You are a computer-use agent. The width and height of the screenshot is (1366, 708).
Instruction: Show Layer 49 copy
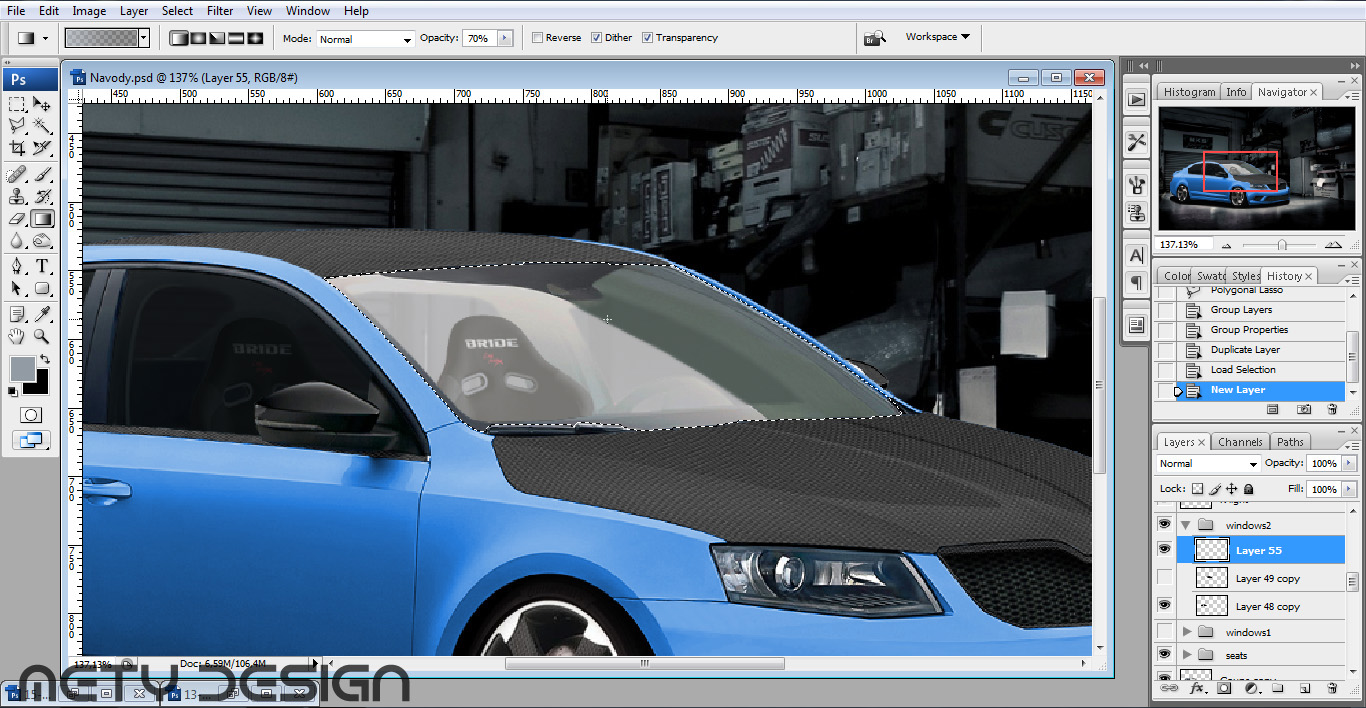pyautogui.click(x=1164, y=578)
